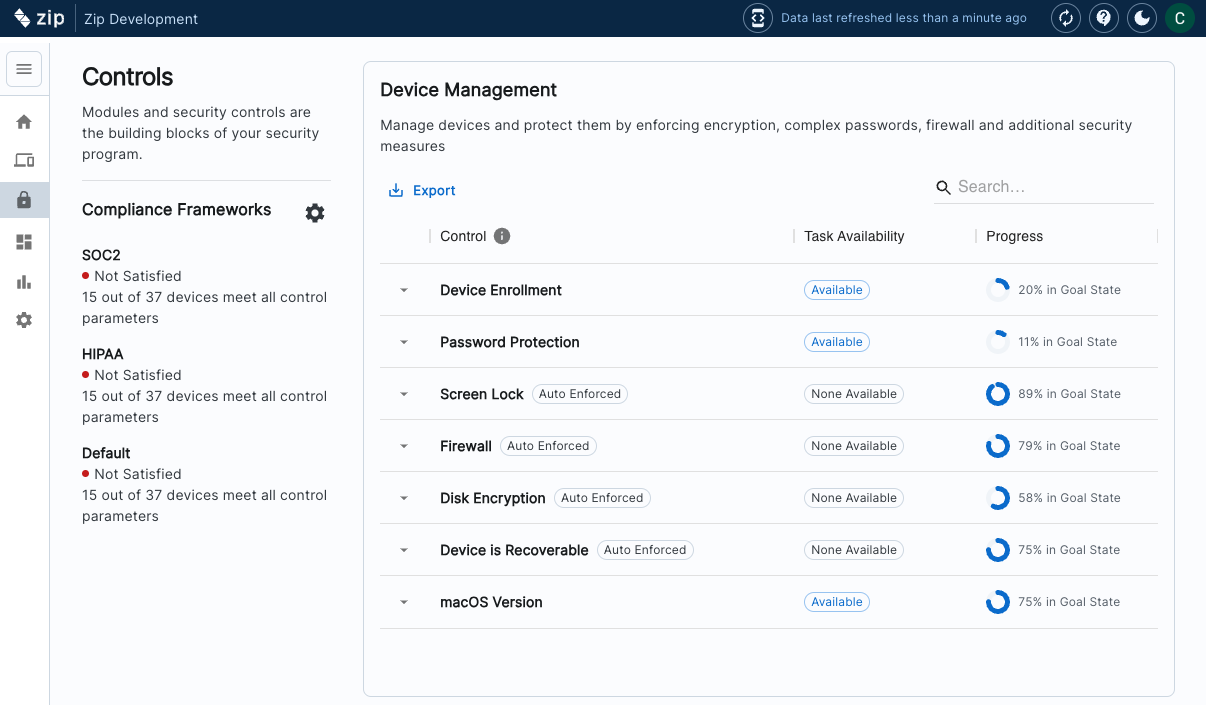Expand the Device Enrollment row
The image size is (1206, 705).
pos(404,290)
